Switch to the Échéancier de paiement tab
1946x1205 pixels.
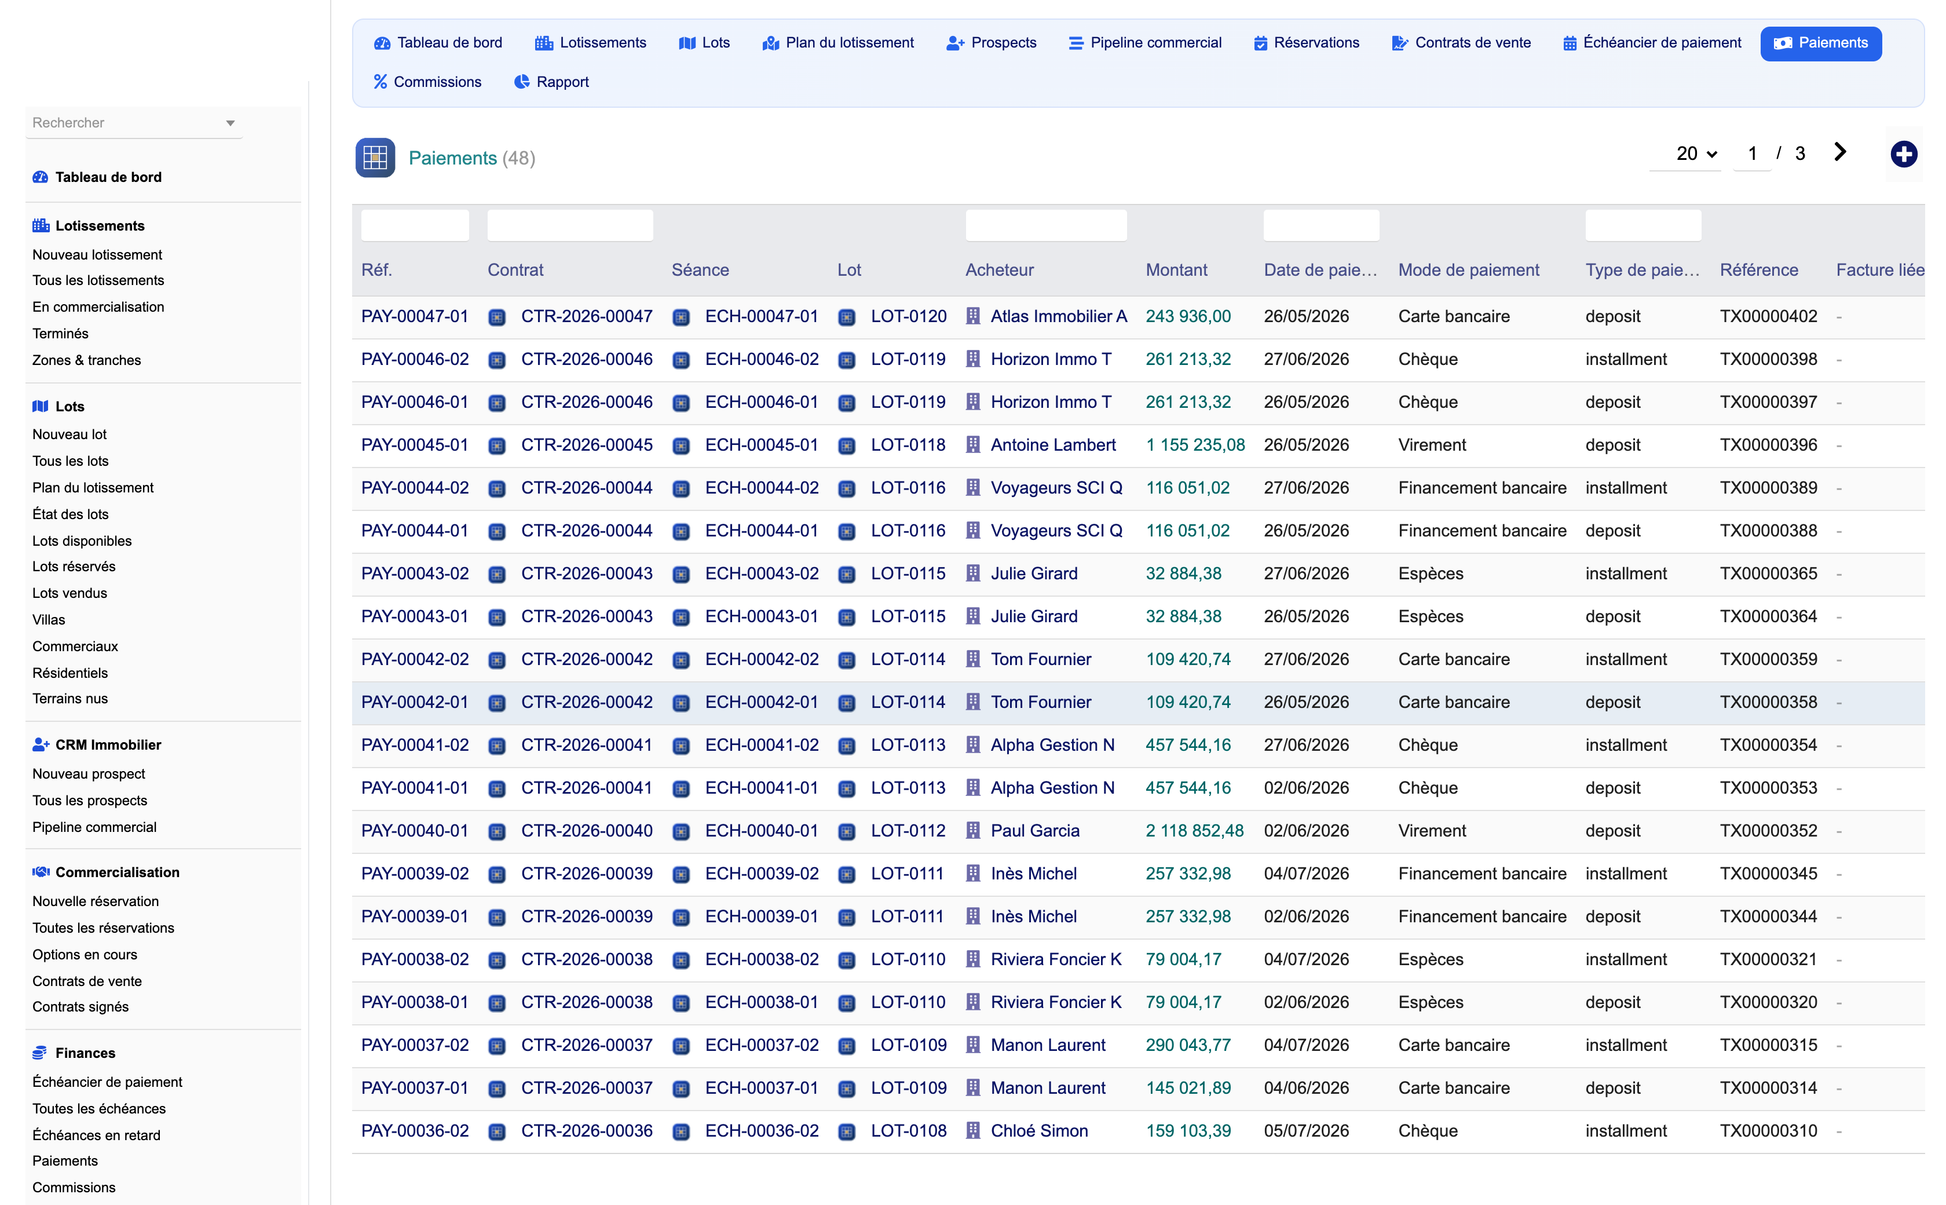1652,43
